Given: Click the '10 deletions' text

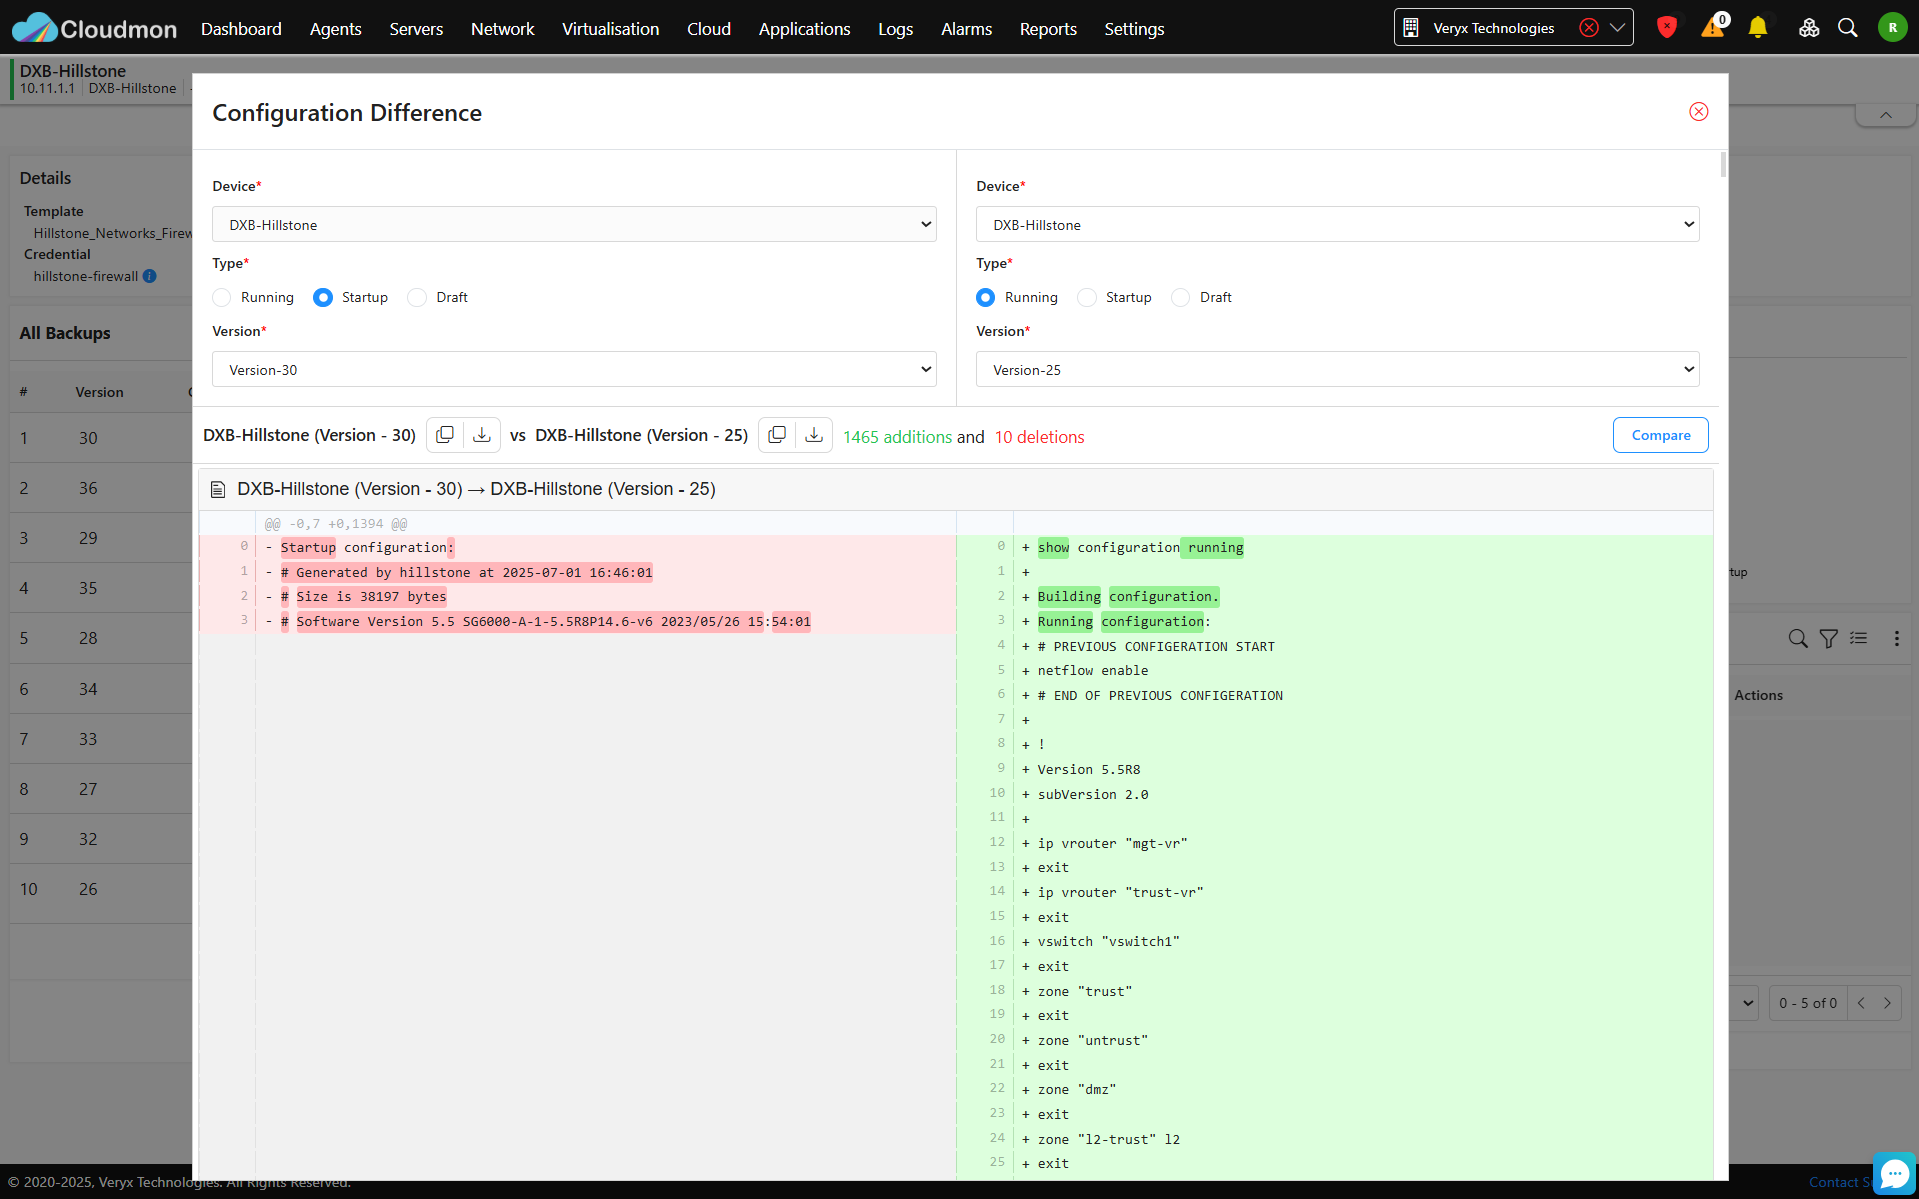Looking at the screenshot, I should (x=1039, y=437).
